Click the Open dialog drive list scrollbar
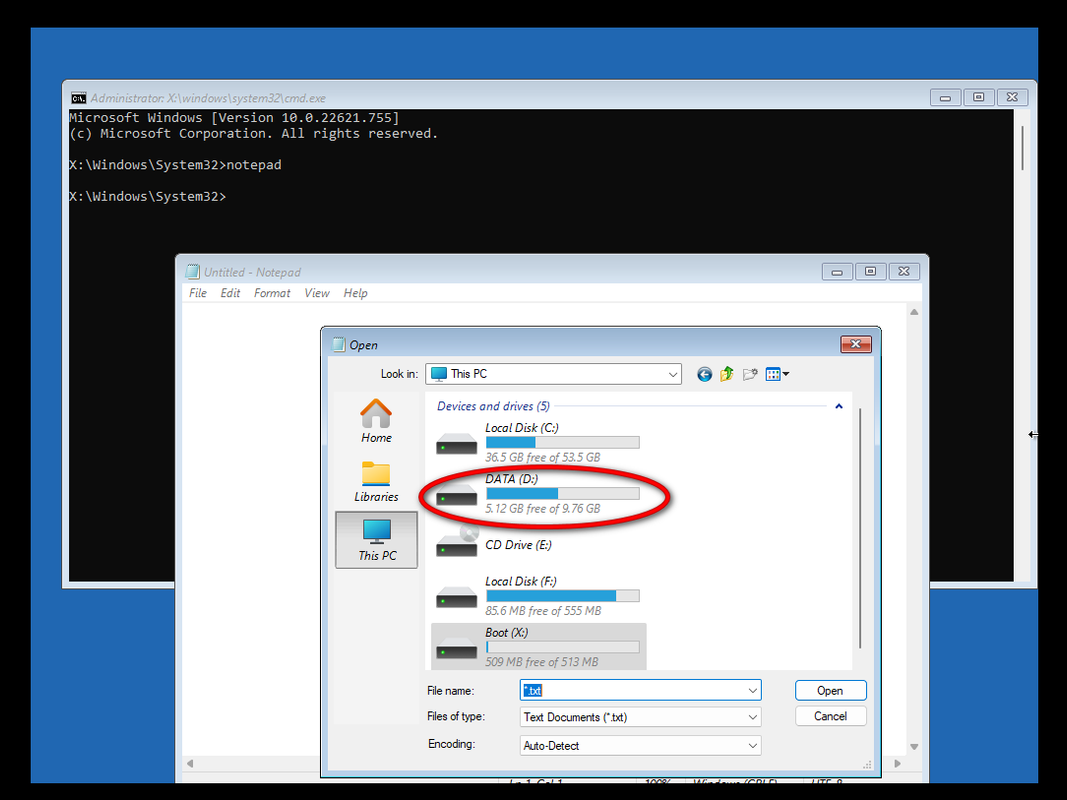The width and height of the screenshot is (1067, 800). (x=860, y=528)
